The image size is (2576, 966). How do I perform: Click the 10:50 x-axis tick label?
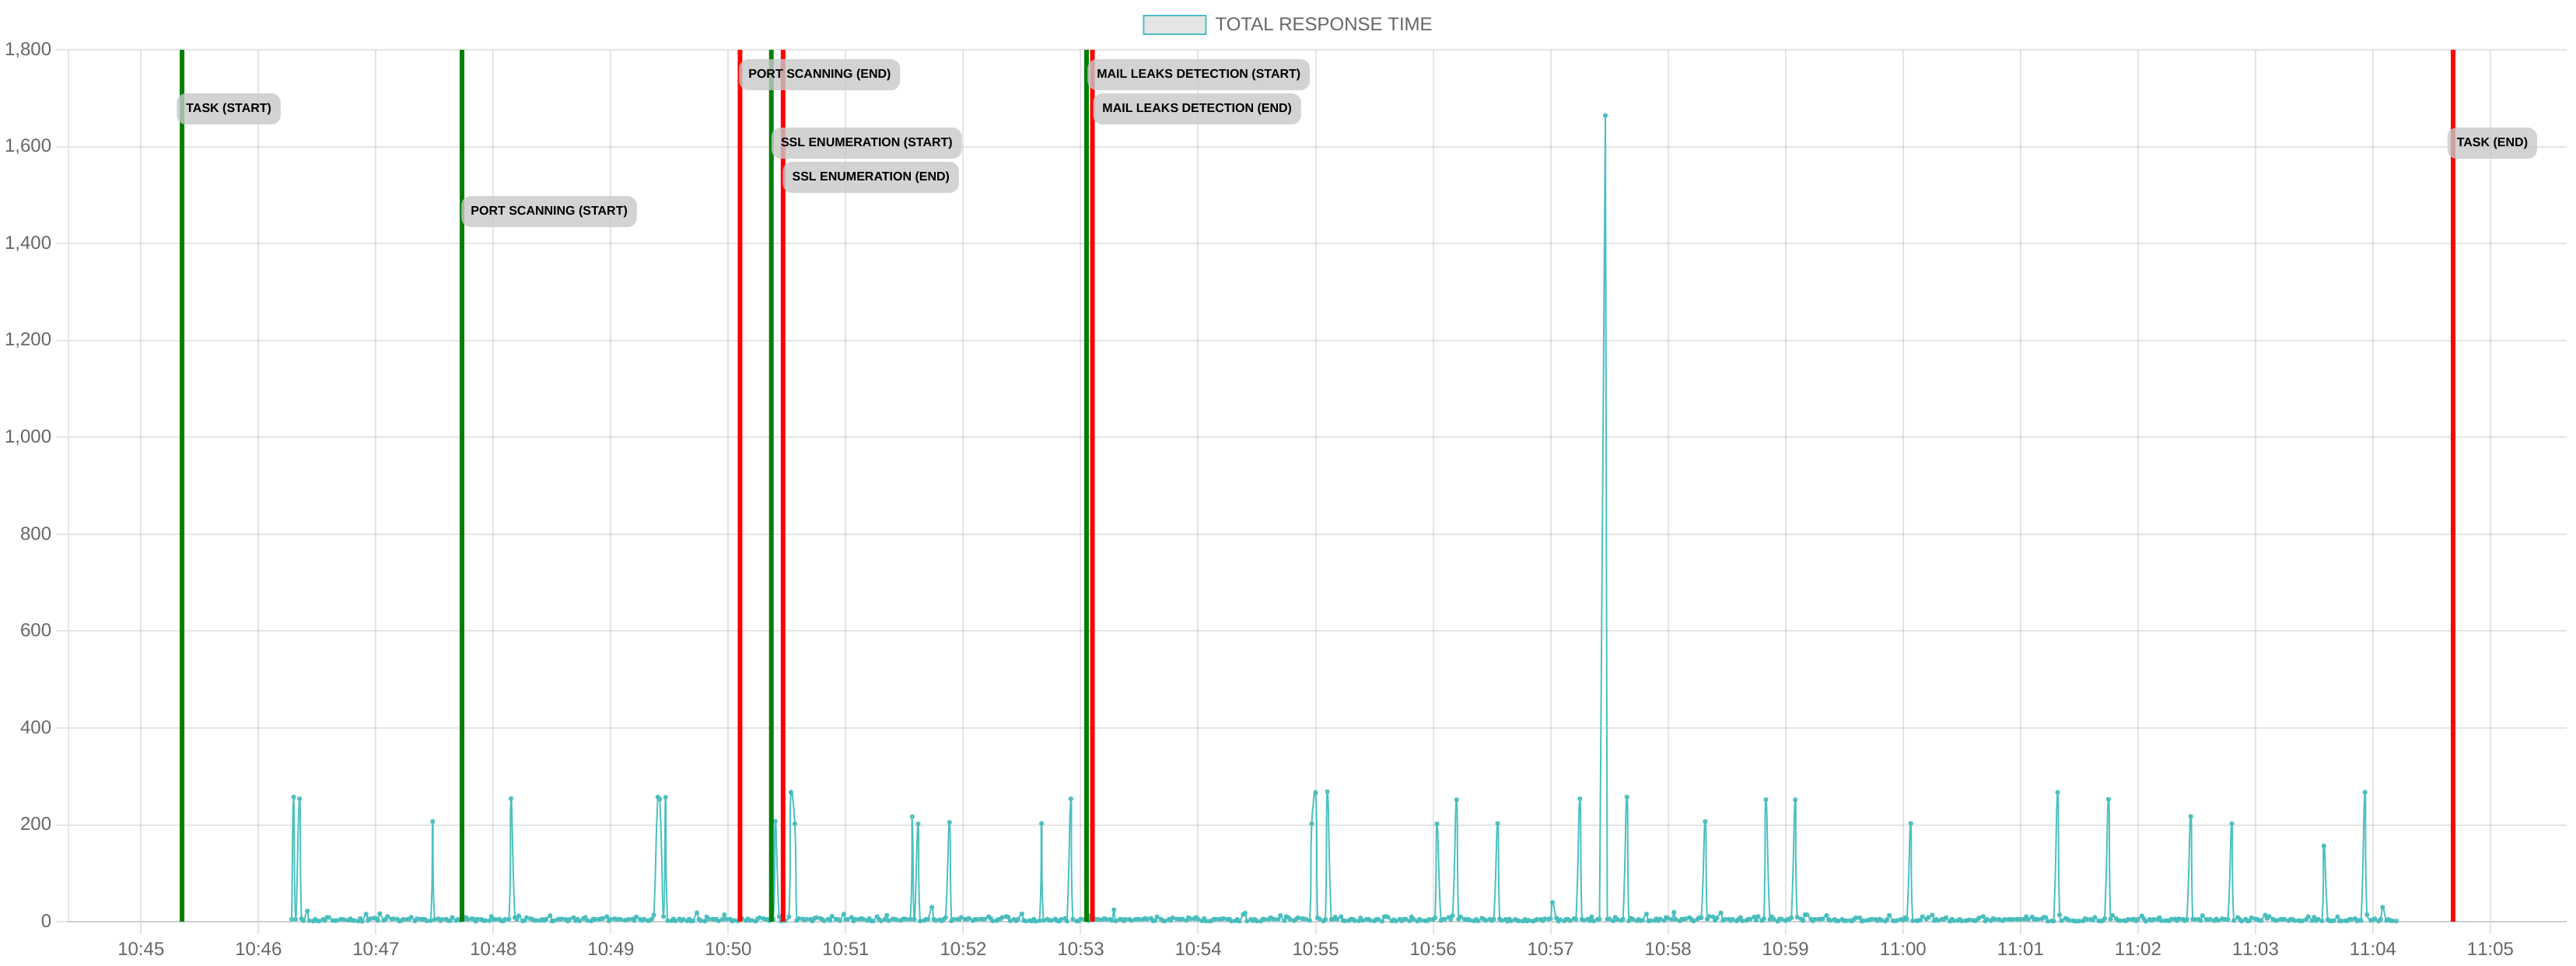click(728, 949)
